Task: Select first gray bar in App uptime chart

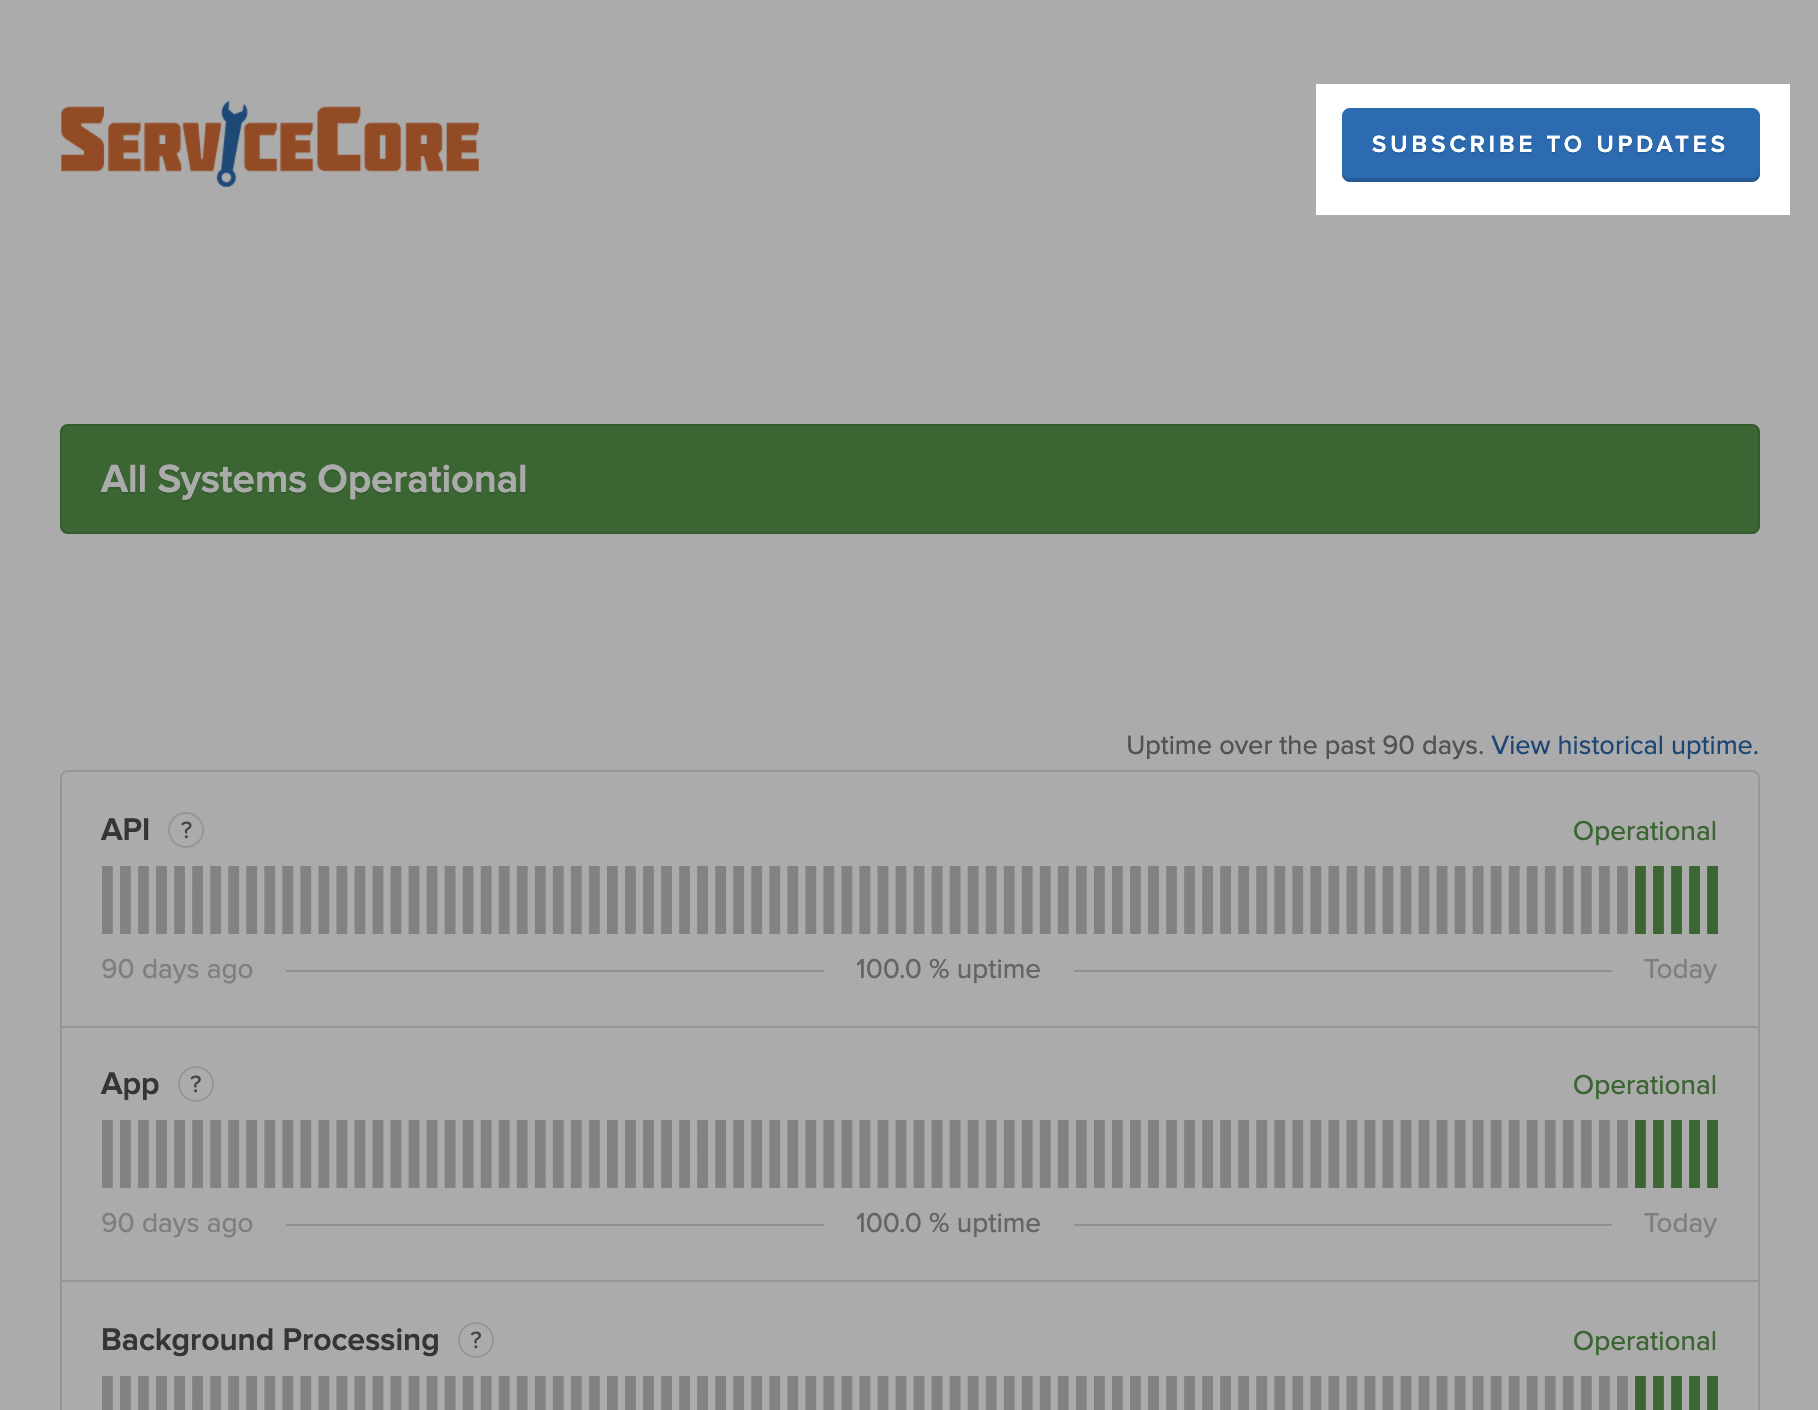Action: (x=107, y=1154)
